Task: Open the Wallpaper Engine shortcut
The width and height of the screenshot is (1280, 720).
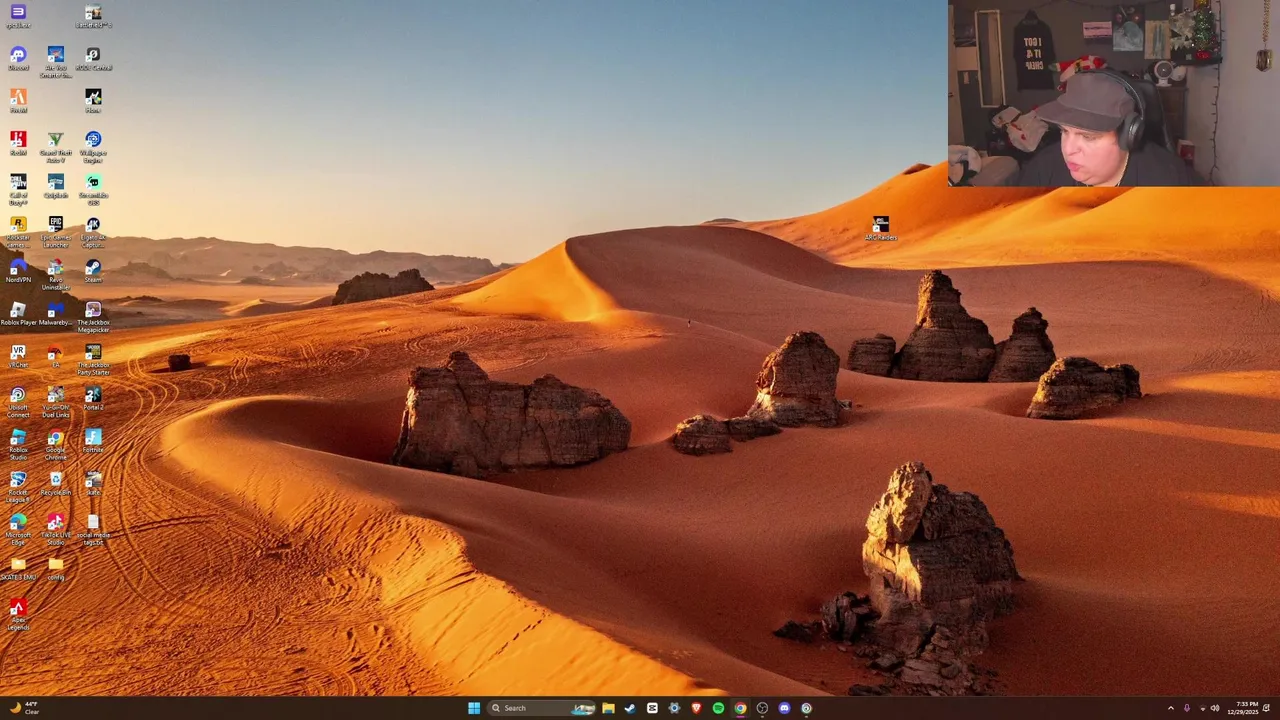Action: (93, 148)
